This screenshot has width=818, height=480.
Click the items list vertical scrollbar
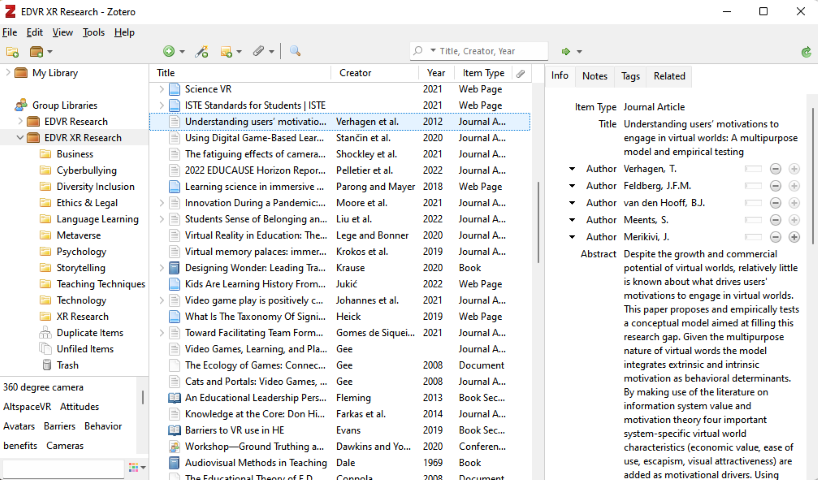click(x=538, y=223)
